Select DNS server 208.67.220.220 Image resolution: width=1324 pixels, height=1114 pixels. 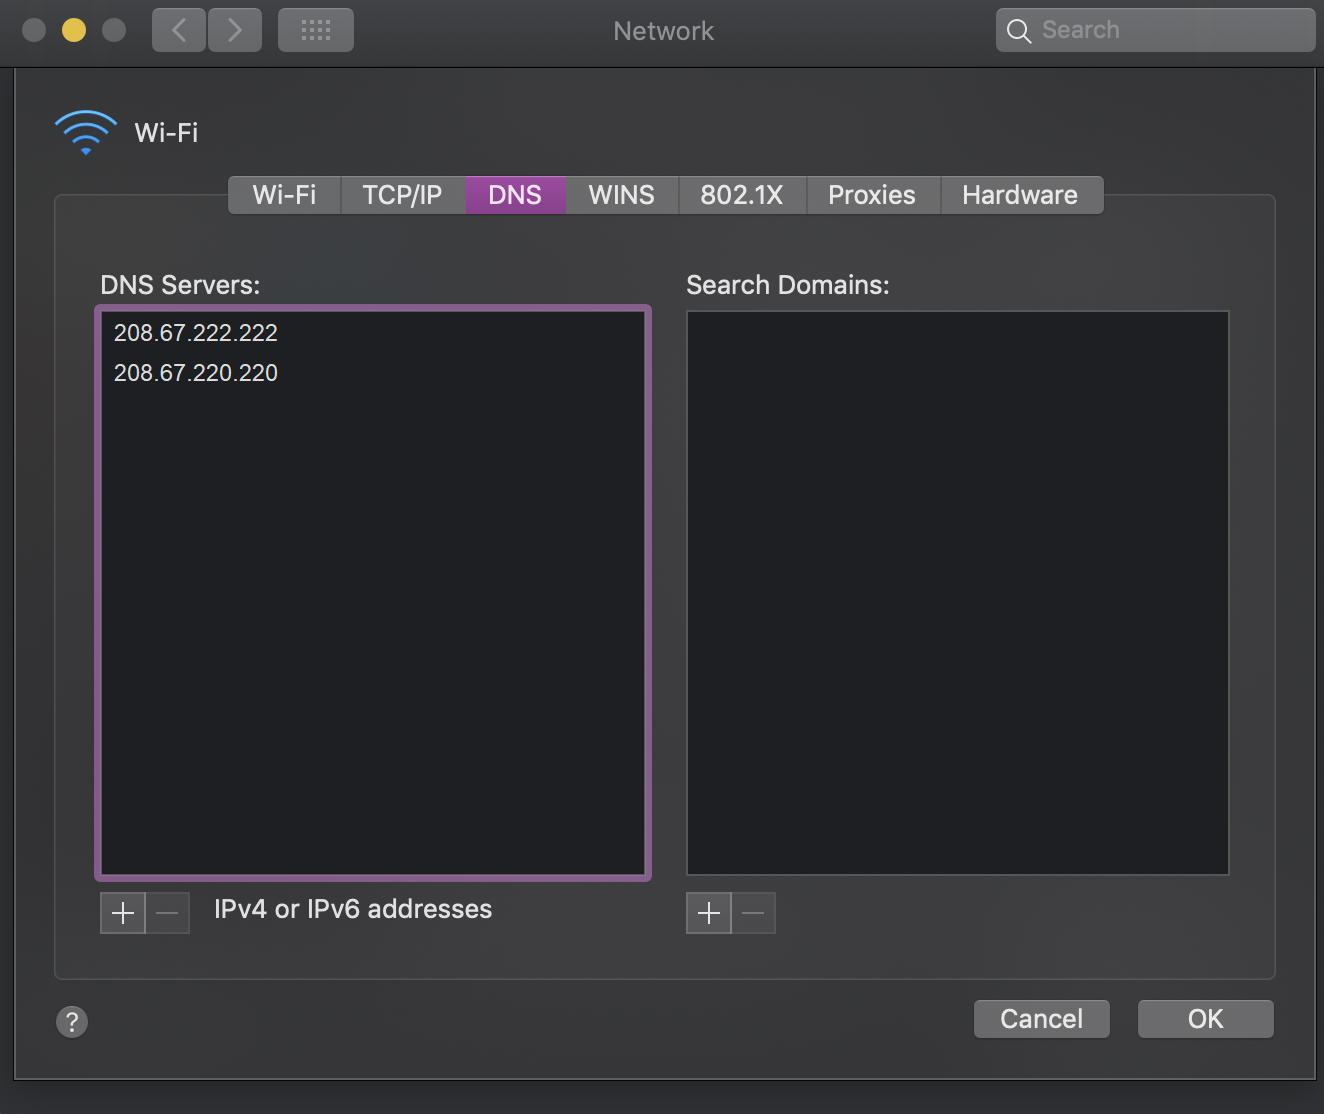coord(373,373)
